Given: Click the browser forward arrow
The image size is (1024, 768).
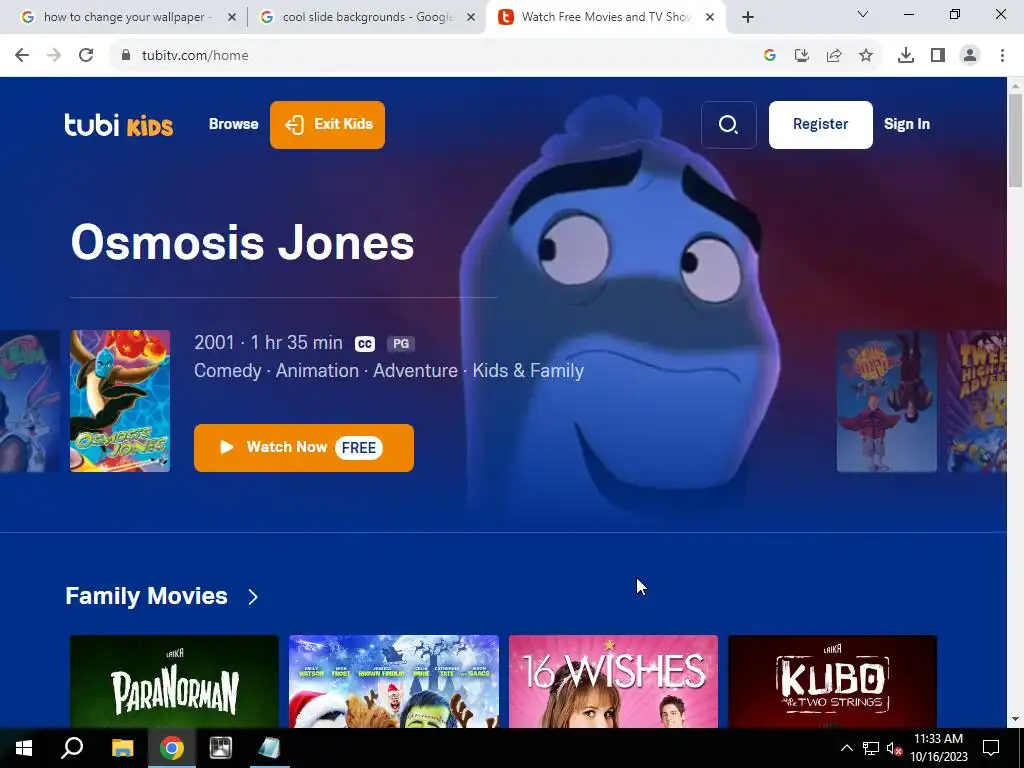Looking at the screenshot, I should 54,56.
